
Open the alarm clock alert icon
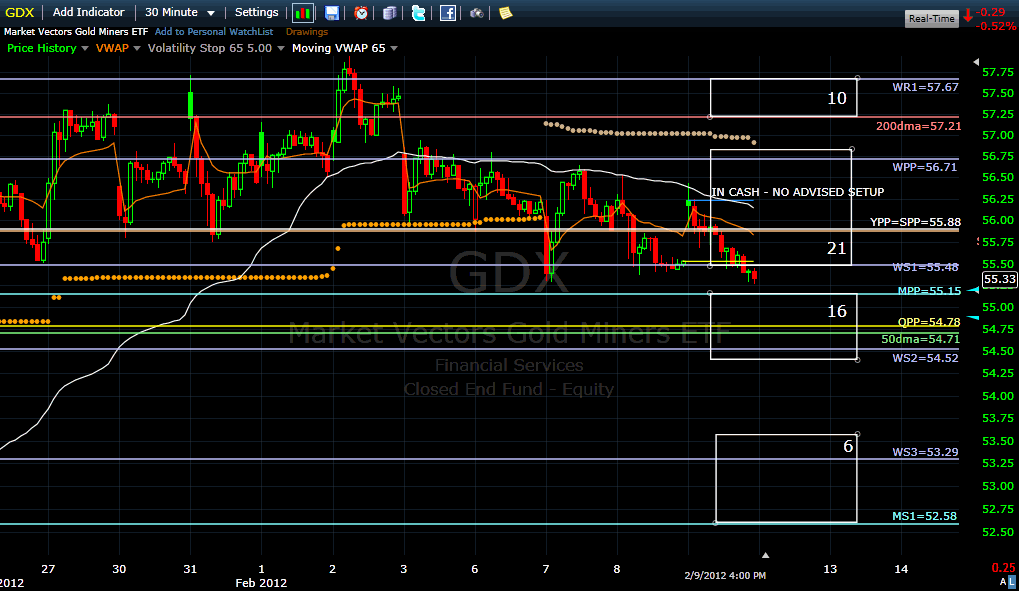click(361, 13)
